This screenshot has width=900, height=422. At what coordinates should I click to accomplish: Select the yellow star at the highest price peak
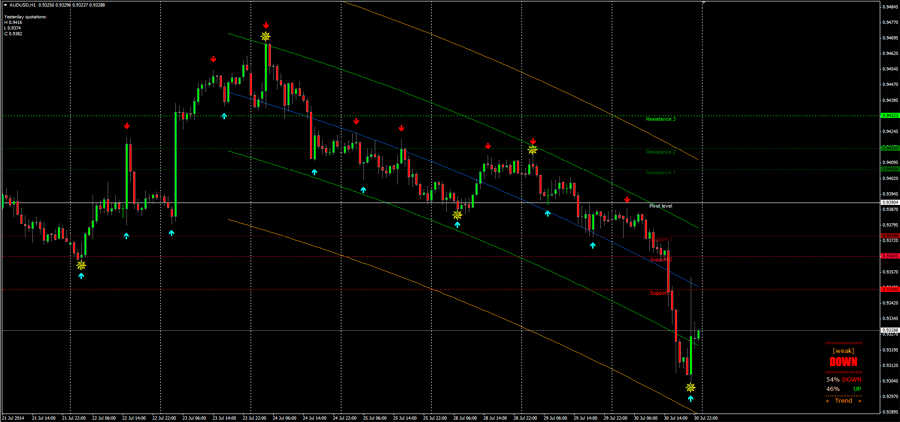(x=265, y=37)
